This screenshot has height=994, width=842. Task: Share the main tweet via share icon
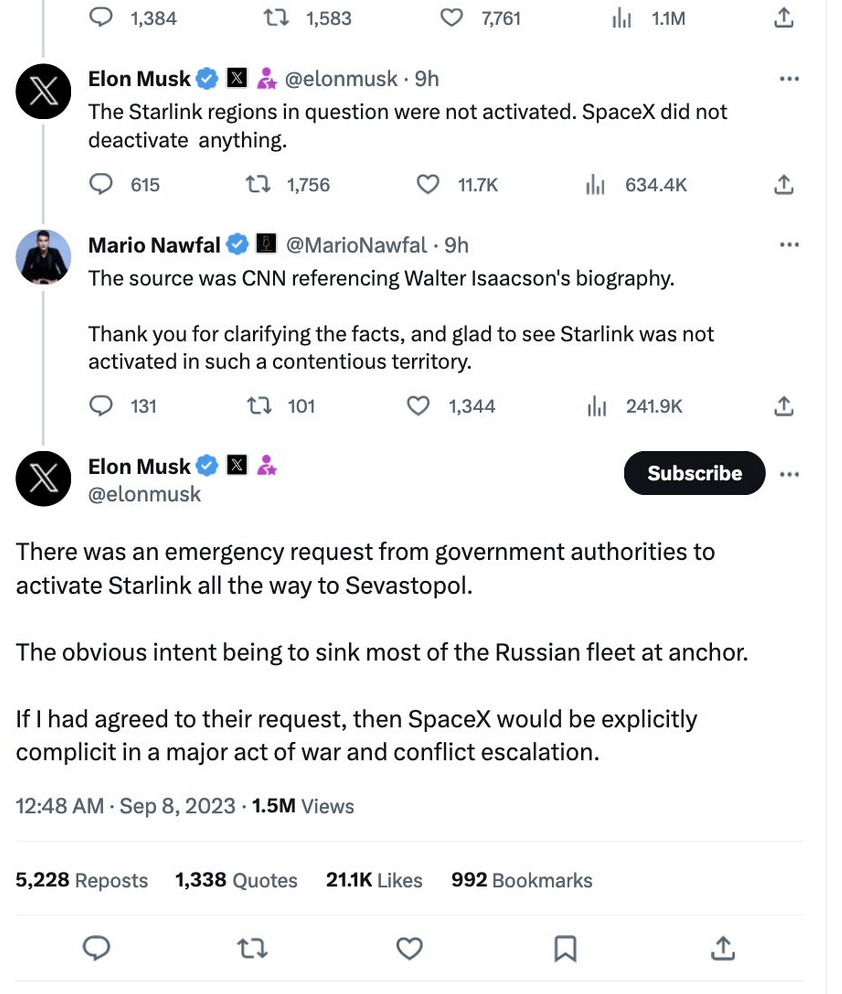click(x=721, y=947)
